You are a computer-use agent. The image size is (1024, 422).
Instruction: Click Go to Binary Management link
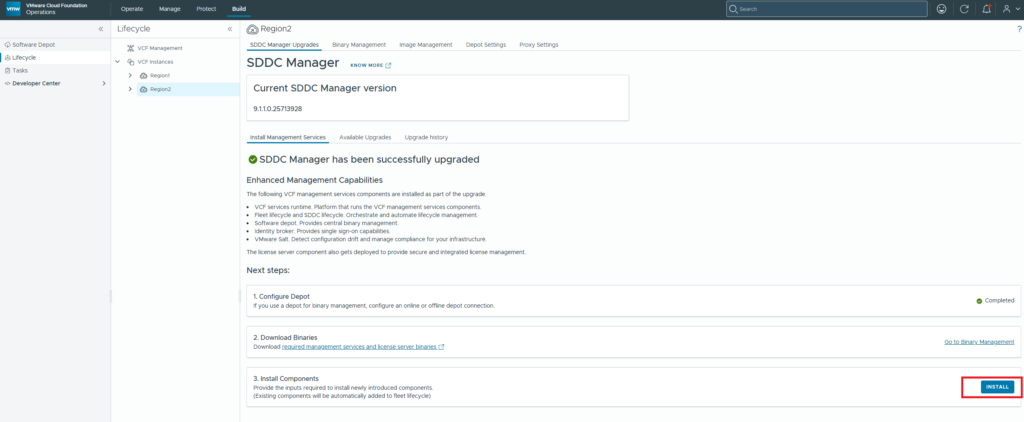pos(979,342)
